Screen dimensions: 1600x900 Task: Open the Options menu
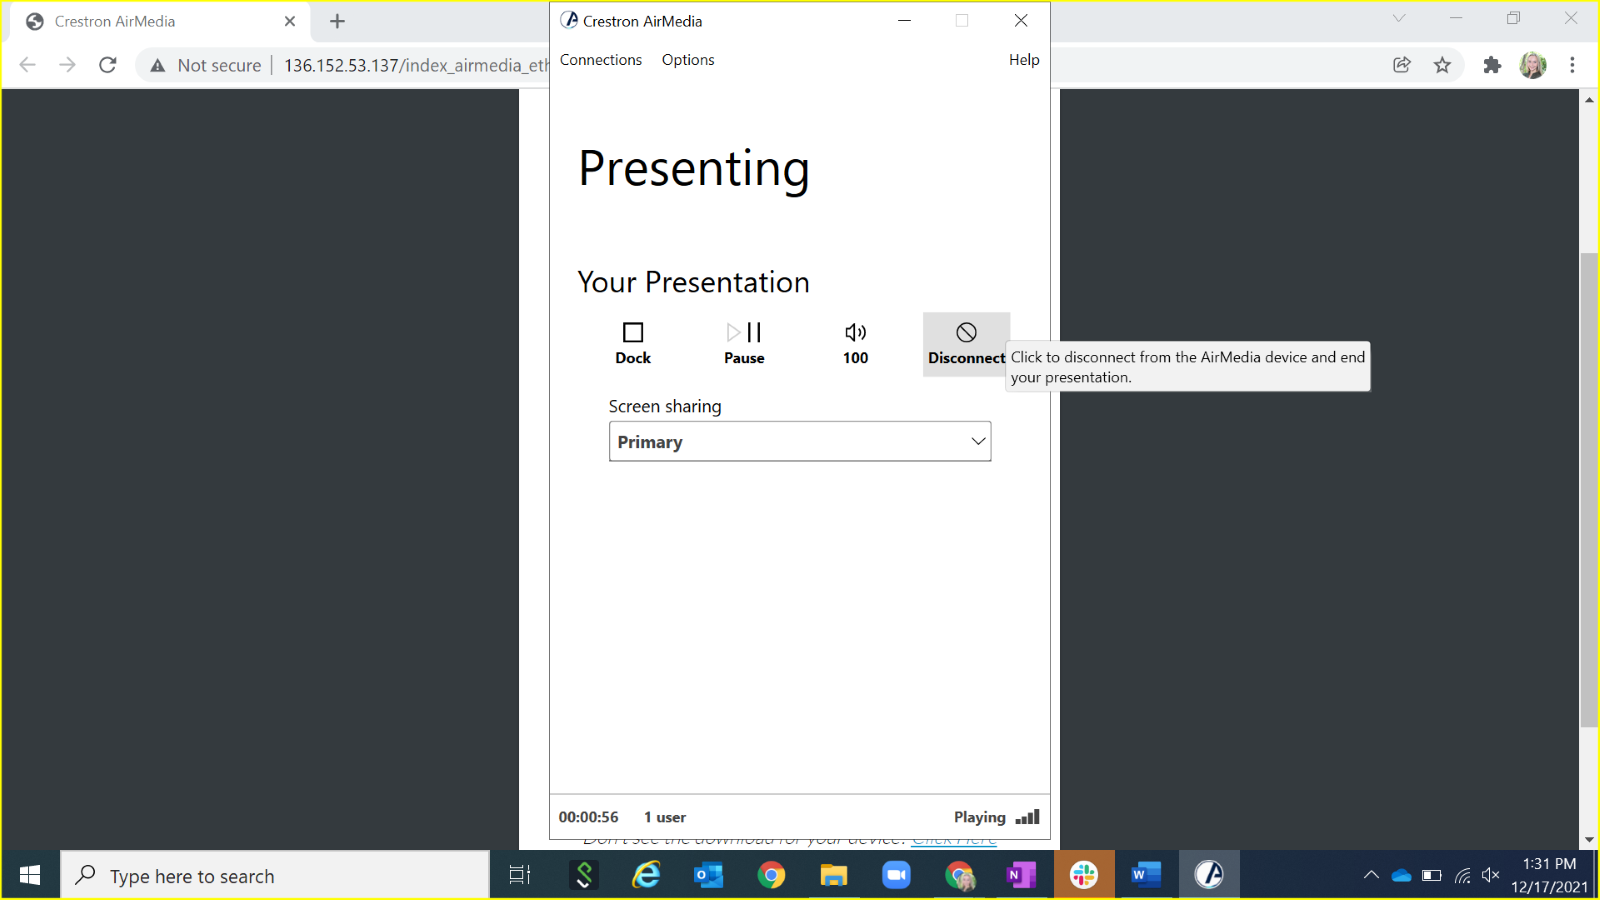coord(688,60)
